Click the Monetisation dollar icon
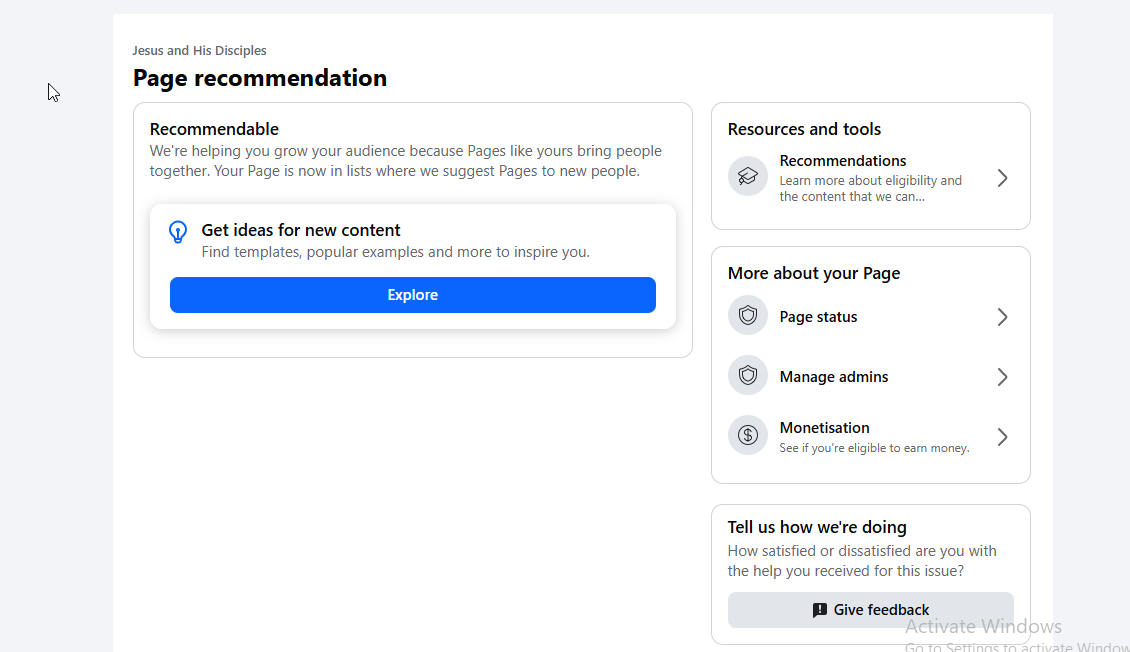This screenshot has height=652, width=1130. [747, 435]
